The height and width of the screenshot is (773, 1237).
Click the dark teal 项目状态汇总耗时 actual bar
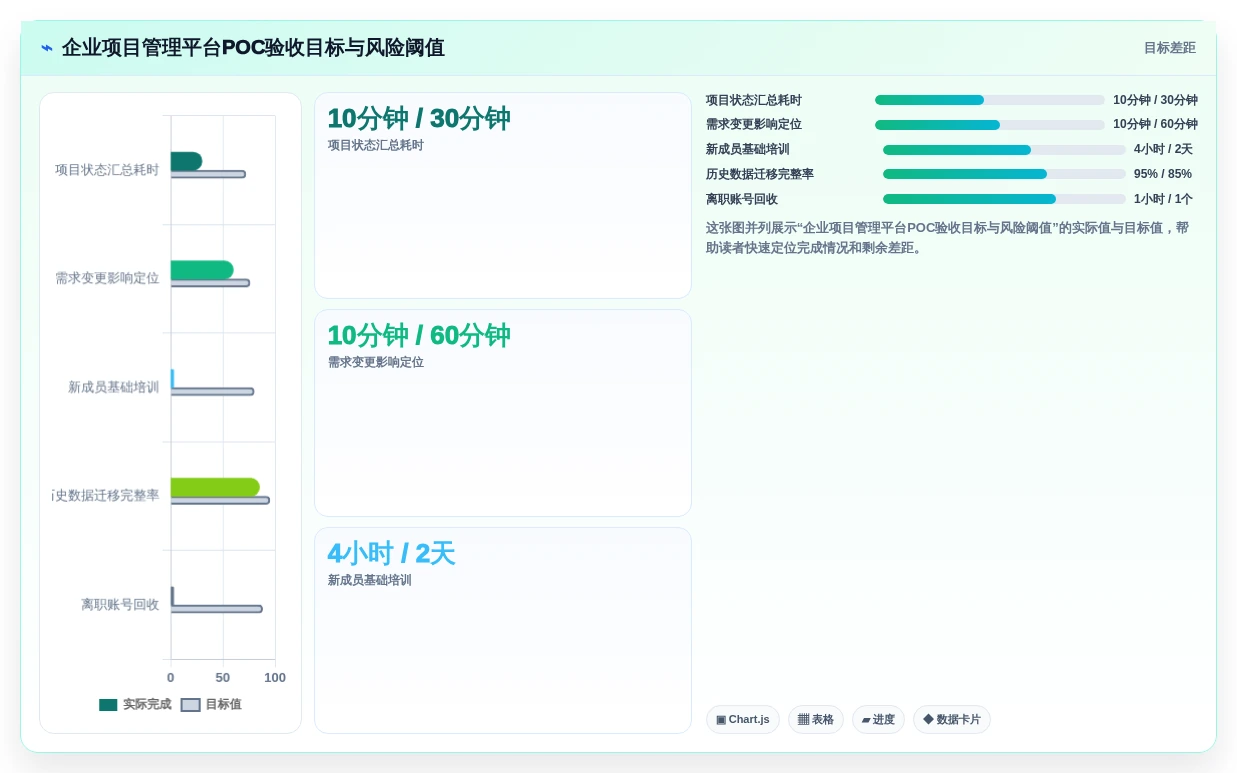point(186,161)
